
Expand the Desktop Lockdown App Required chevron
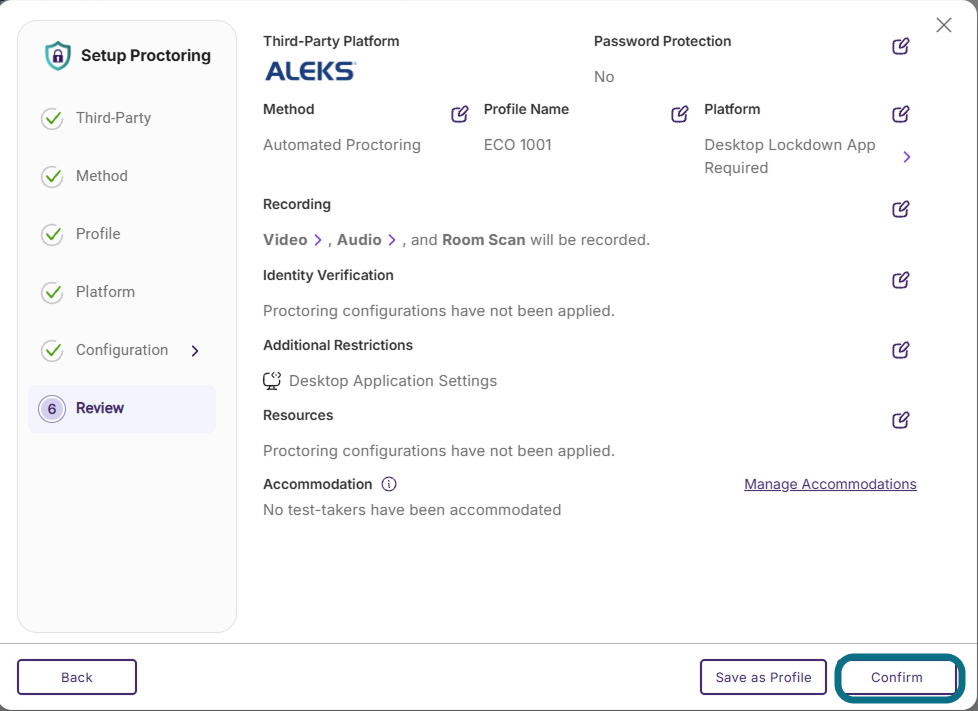(x=907, y=157)
